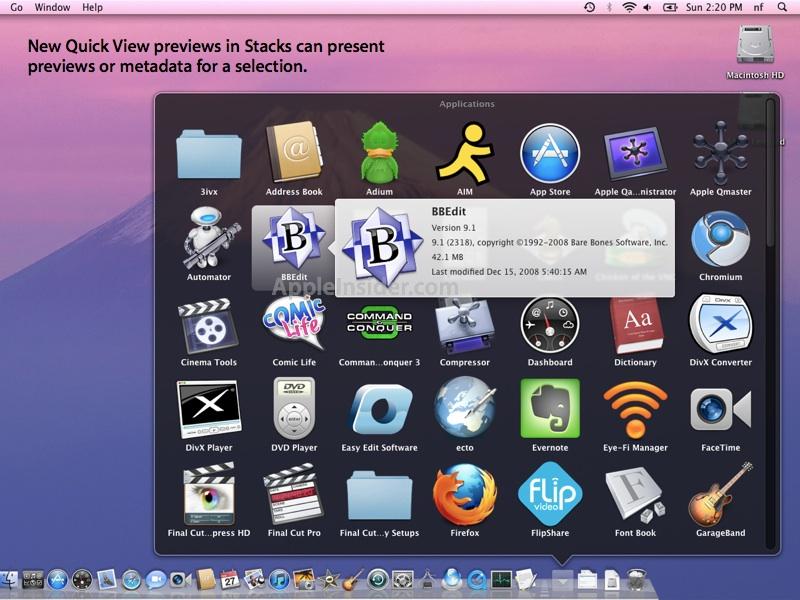Open Easy Edit Software icon
800x600 pixels.
point(382,409)
